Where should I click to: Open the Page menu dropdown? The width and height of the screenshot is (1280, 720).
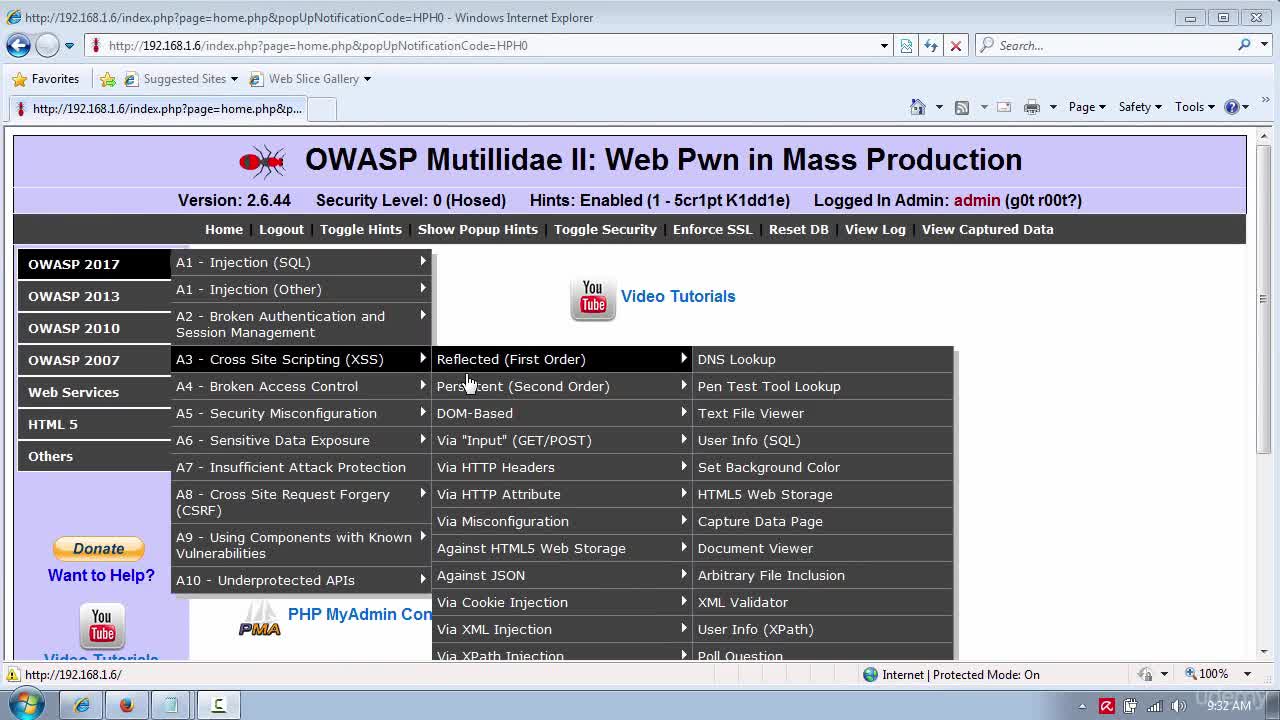click(x=1087, y=107)
